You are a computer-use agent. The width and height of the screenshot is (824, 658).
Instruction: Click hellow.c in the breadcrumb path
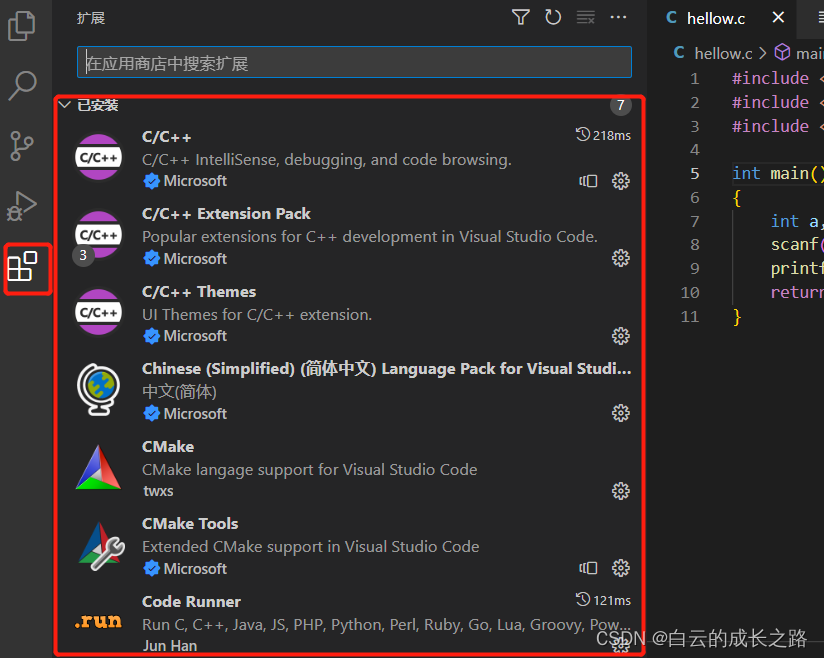pos(723,53)
